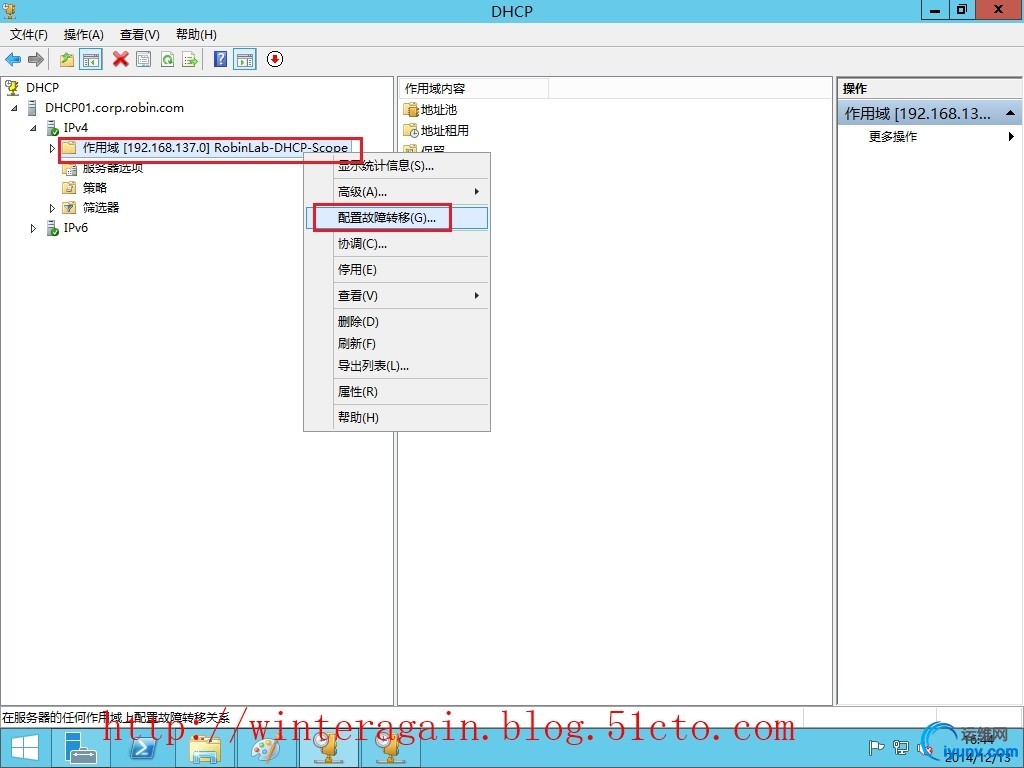Expand the 作用域 [192.168.137.0] scope node
The image size is (1024, 768).
[x=52, y=148]
